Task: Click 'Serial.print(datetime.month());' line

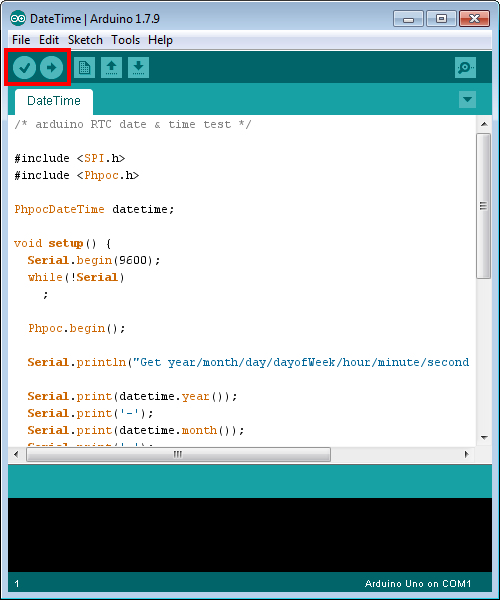Action: click(136, 430)
